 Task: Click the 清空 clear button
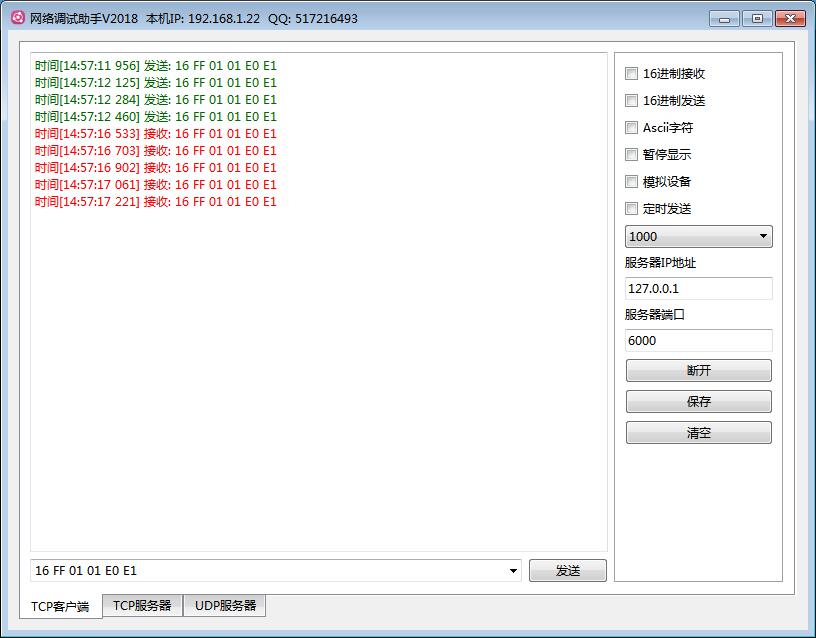(x=698, y=433)
